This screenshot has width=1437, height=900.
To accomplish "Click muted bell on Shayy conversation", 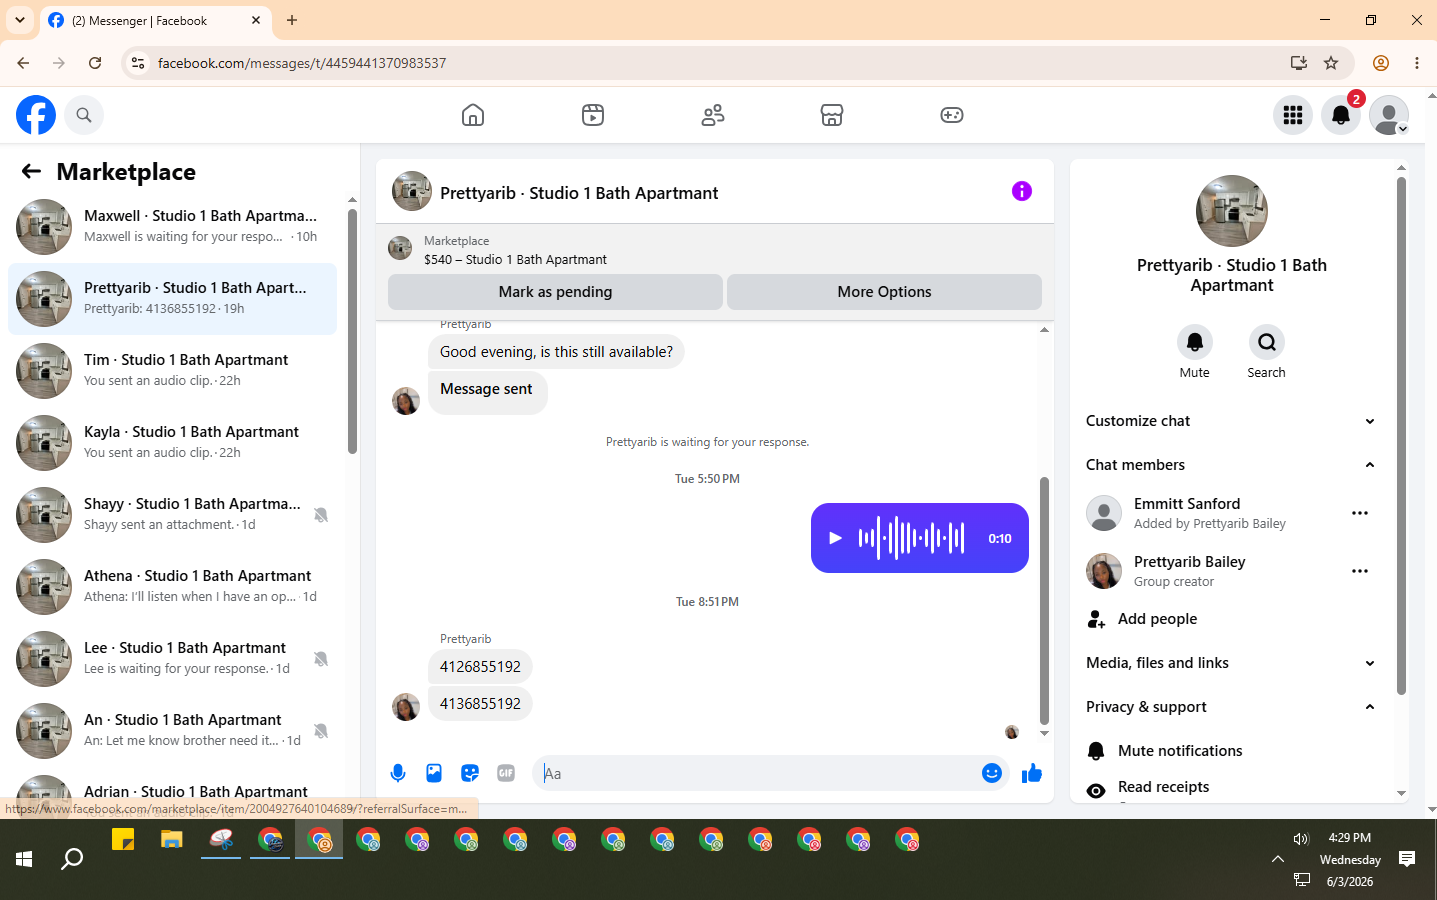I will click(x=321, y=515).
